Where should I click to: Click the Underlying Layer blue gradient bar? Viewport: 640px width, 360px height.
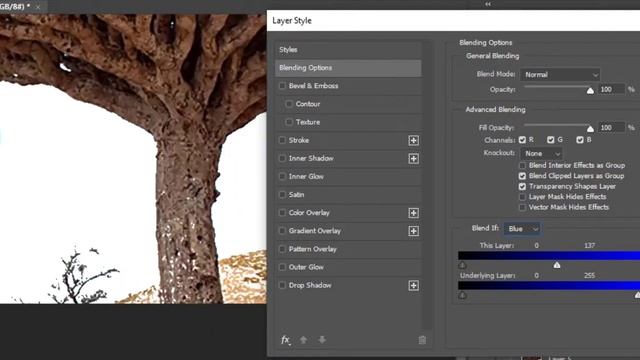[x=549, y=286]
